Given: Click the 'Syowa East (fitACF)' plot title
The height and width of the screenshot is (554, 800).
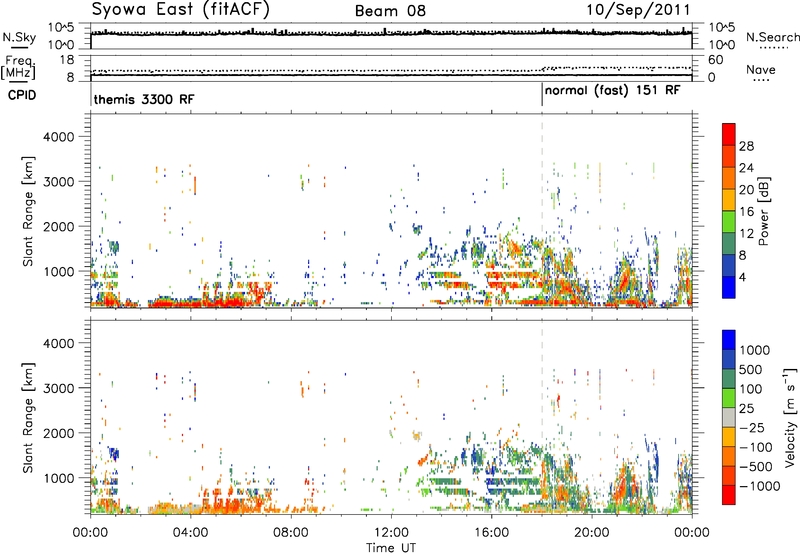Looking at the screenshot, I should (x=181, y=9).
